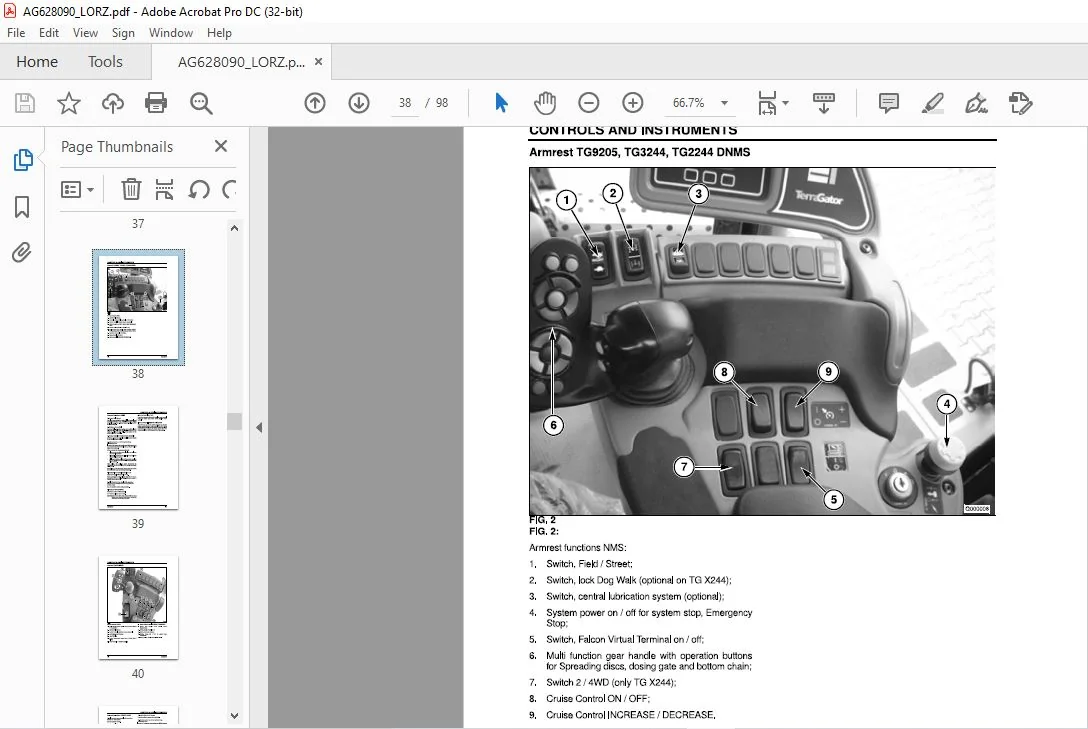1088x729 pixels.
Task: Select page 40 thumbnail
Action: (x=138, y=608)
